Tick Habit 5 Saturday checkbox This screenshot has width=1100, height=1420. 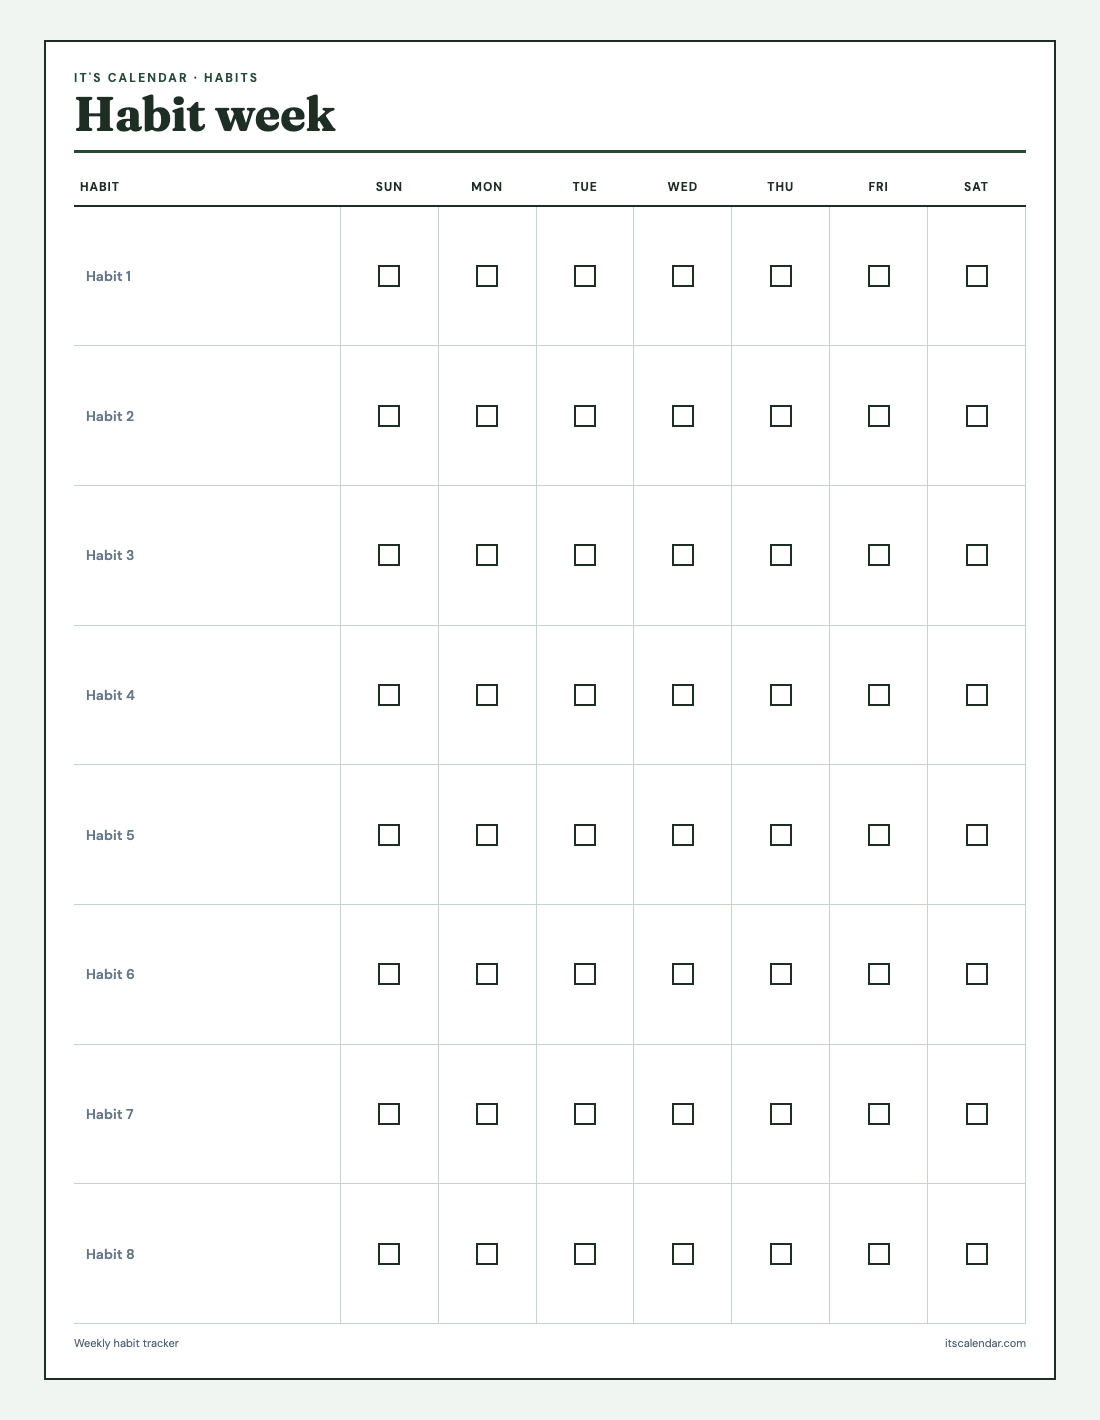[977, 835]
